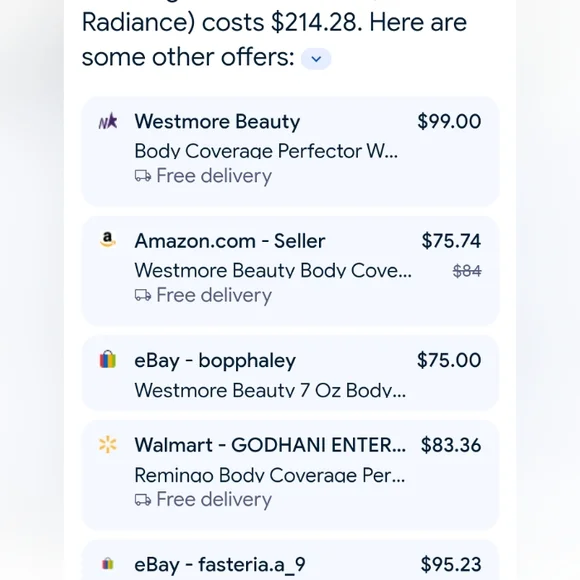This screenshot has width=580, height=580.
Task: Select the $75.00 eBay price
Action: coord(449,360)
